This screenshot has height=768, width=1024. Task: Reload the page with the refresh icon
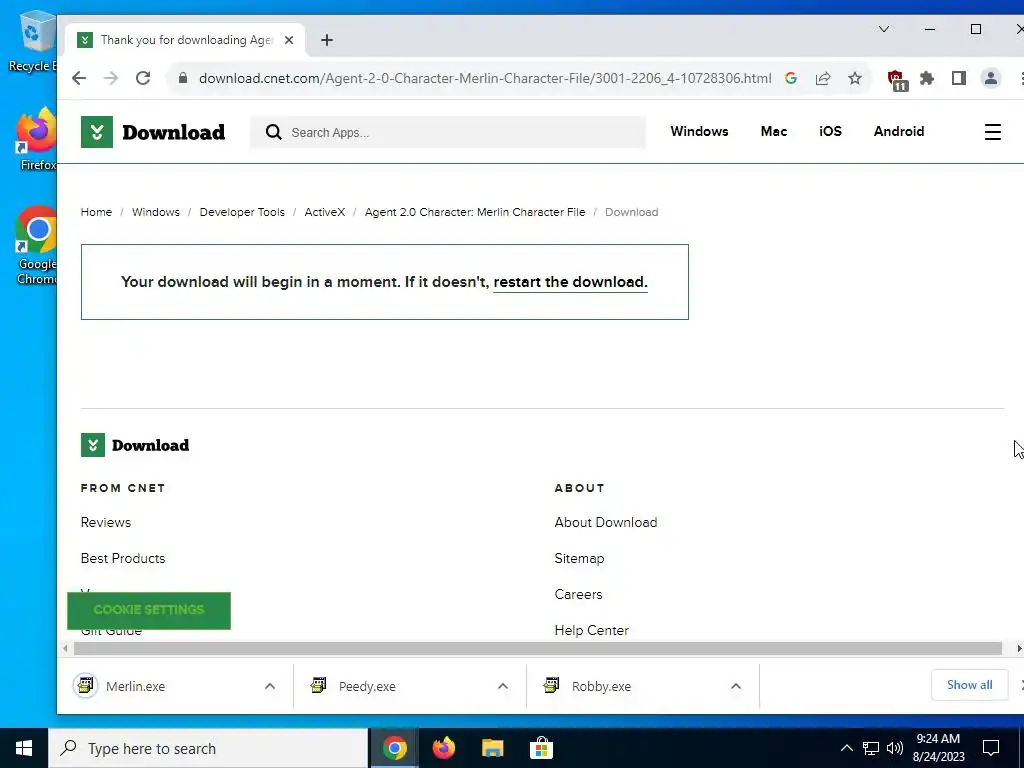[x=143, y=78]
